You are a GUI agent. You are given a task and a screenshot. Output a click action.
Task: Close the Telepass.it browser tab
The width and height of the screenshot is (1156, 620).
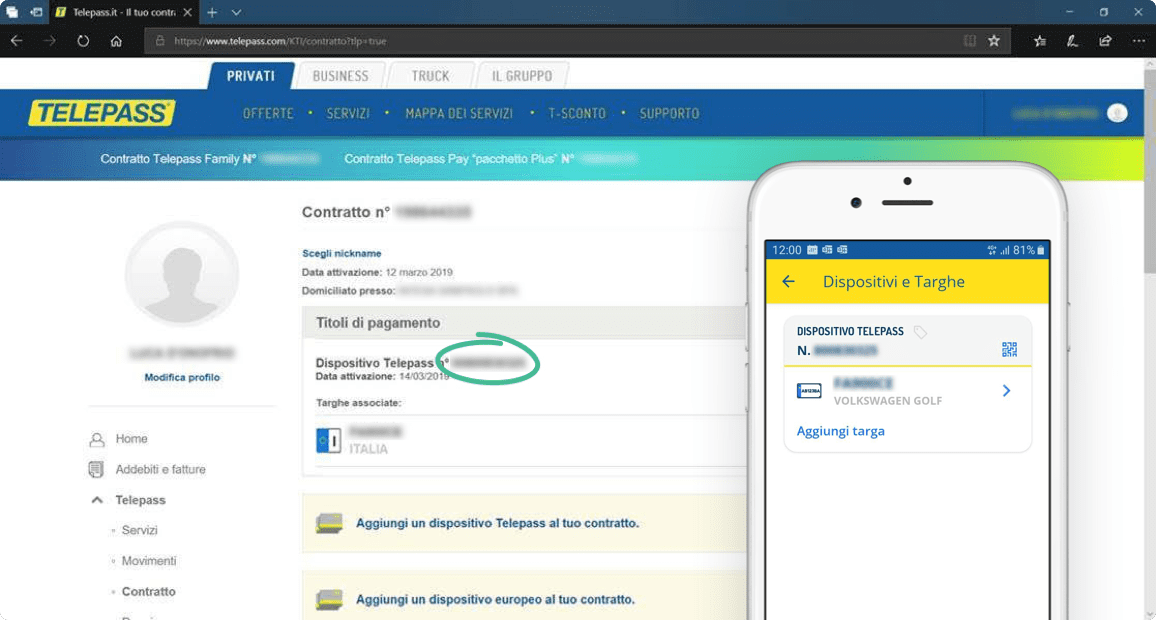187,12
